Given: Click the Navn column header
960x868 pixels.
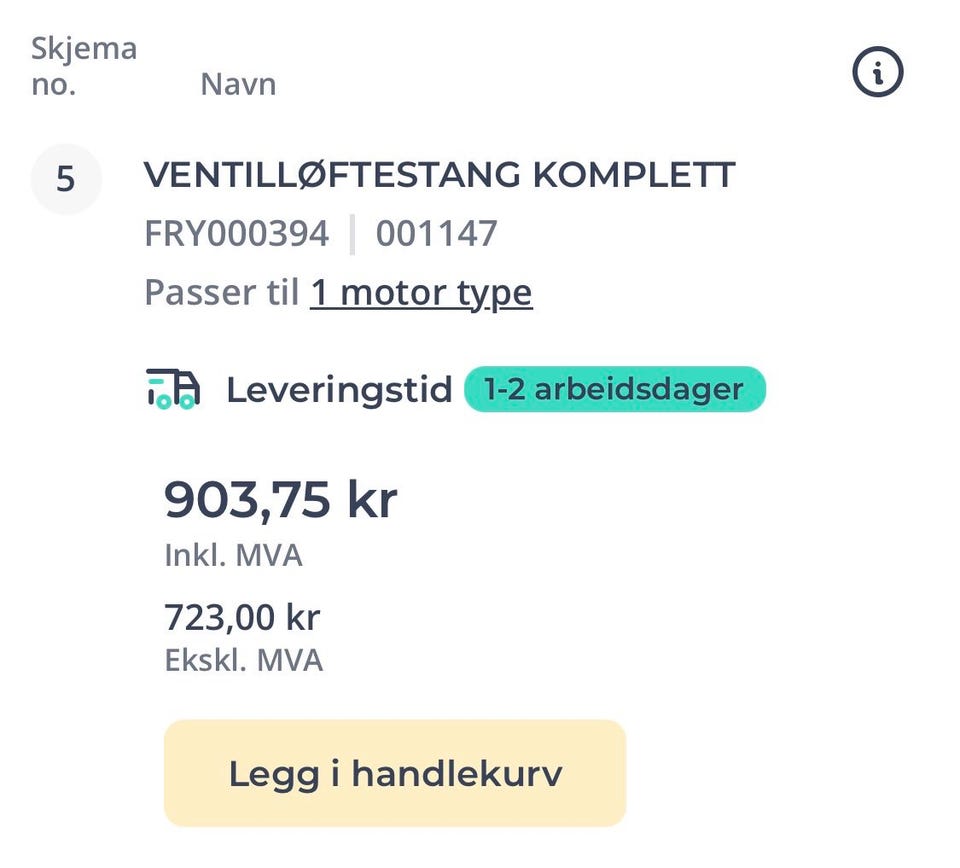Looking at the screenshot, I should [238, 84].
